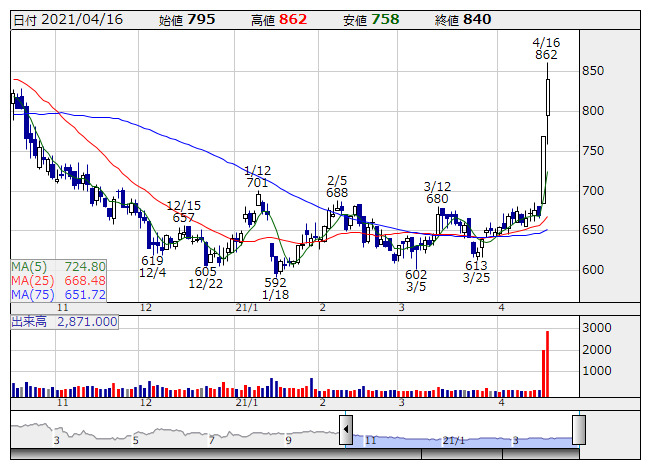Click the unselected navigator area near 7
The image size is (653, 470).
click(211, 432)
